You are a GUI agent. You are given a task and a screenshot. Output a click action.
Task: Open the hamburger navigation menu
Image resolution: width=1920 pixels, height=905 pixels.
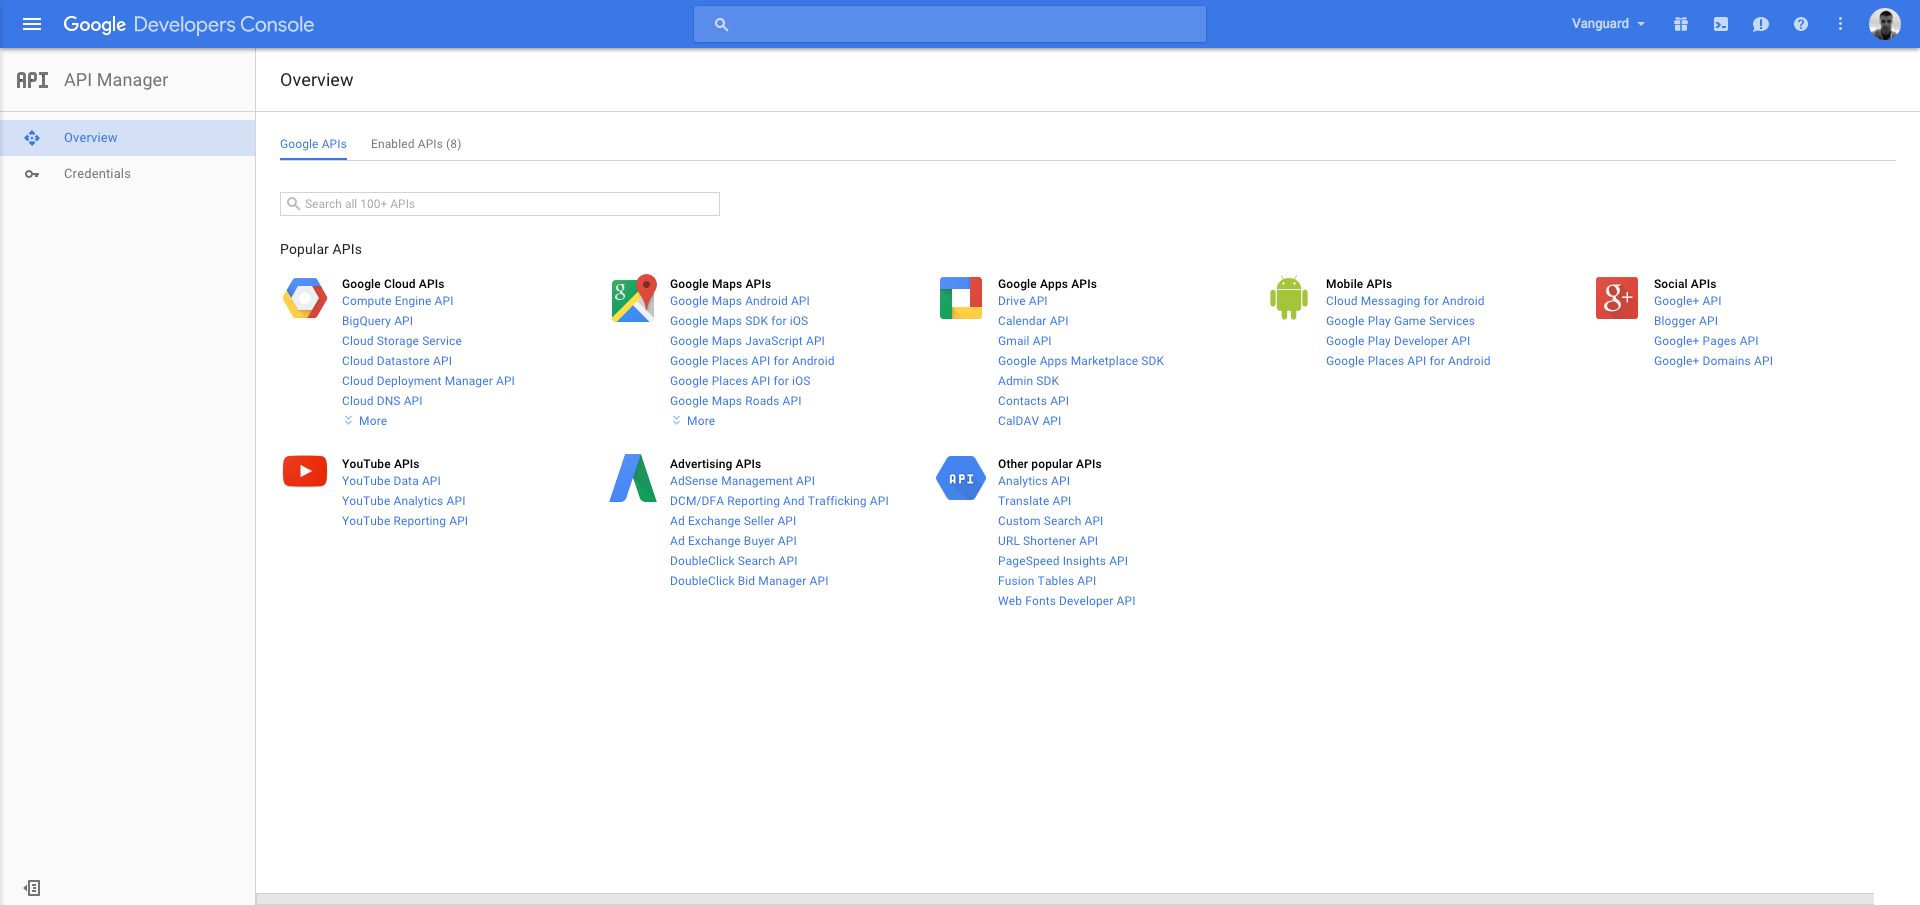pyautogui.click(x=32, y=24)
